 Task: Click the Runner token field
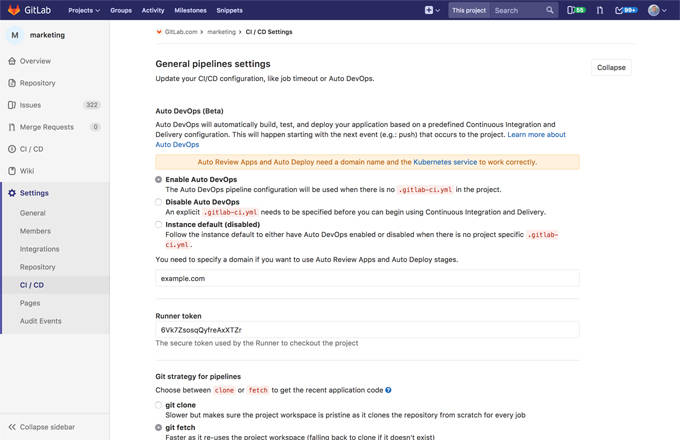(367, 329)
